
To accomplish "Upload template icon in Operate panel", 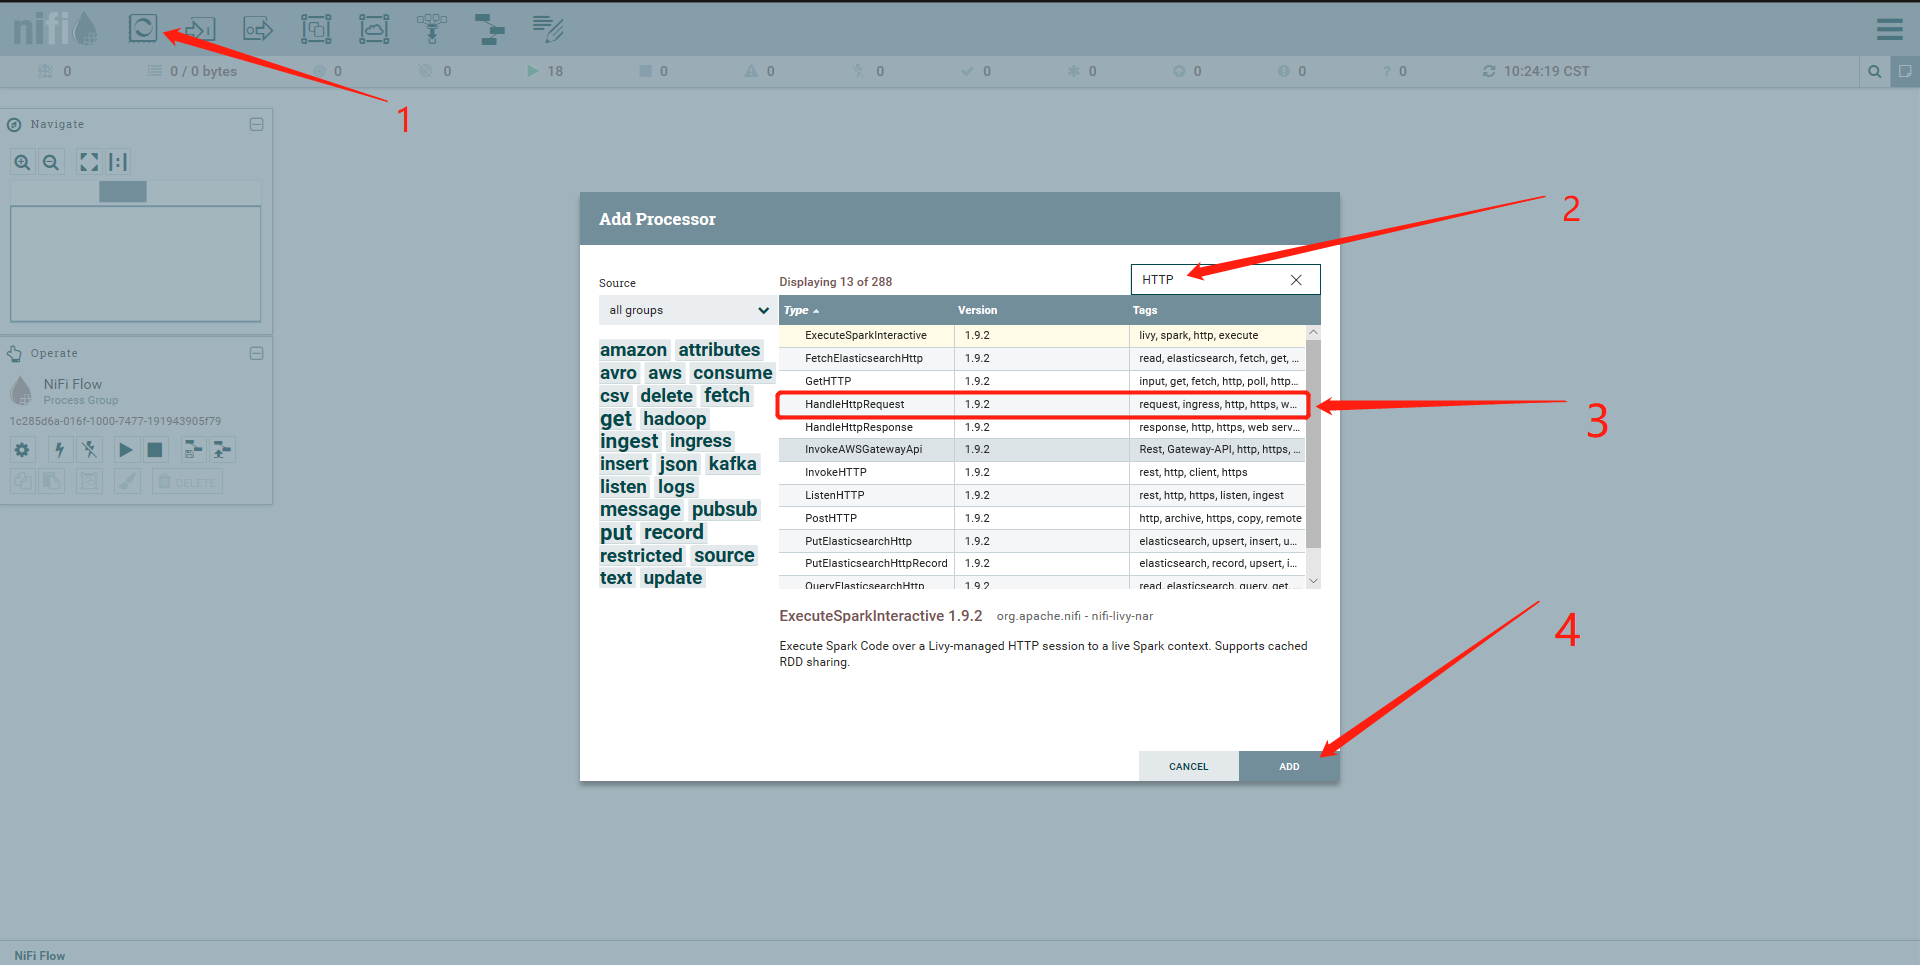I will coord(222,450).
